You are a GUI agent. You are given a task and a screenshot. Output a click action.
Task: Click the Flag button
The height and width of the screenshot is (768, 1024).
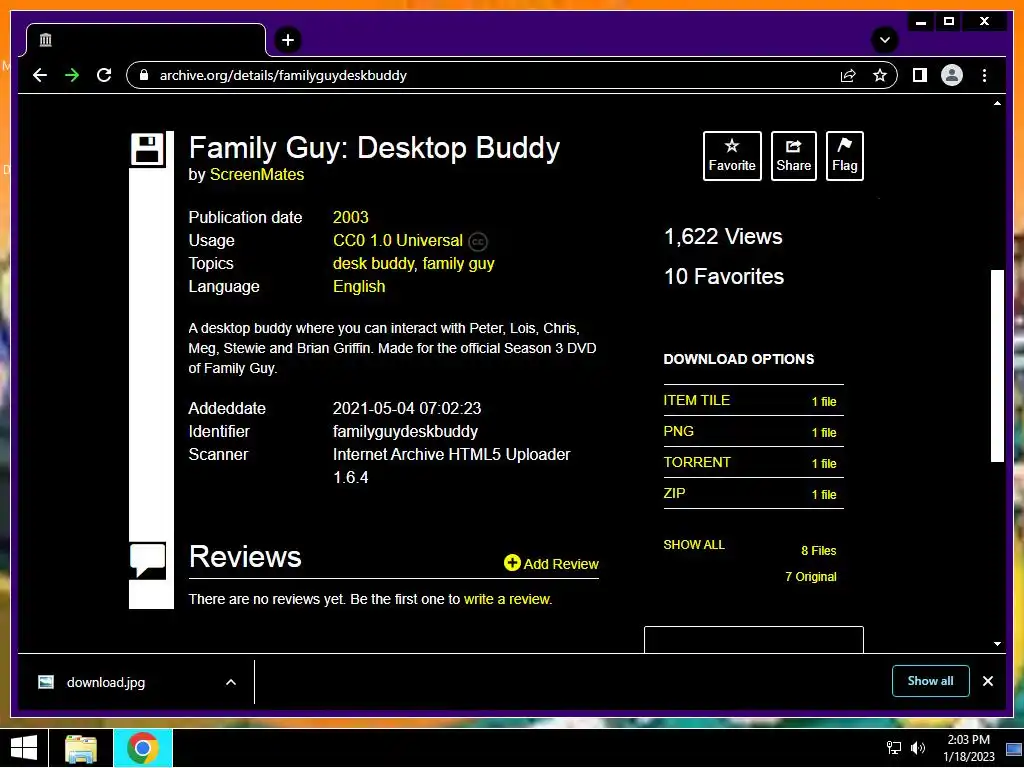click(844, 155)
